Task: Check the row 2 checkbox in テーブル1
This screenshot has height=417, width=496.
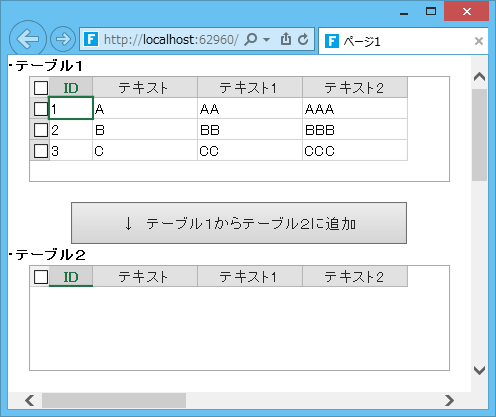Action: pyautogui.click(x=41, y=130)
